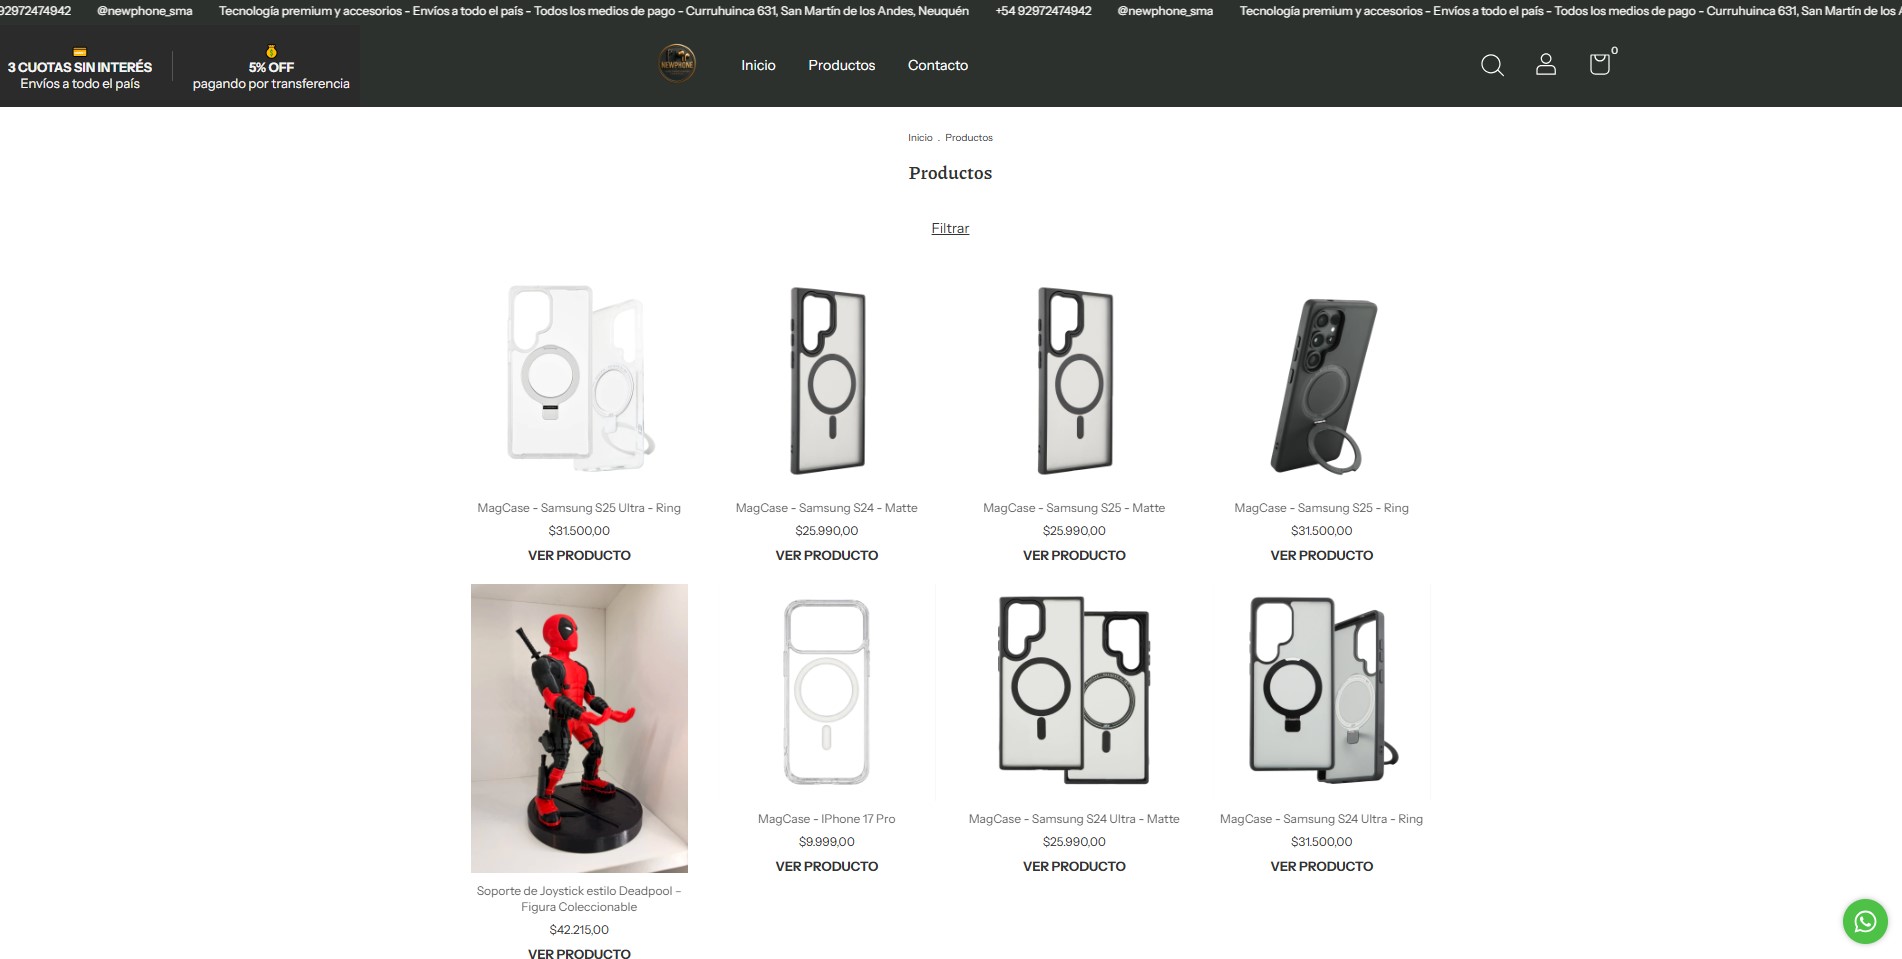Click VER PRODUCTO under Samsung S25 Matte

click(1074, 555)
